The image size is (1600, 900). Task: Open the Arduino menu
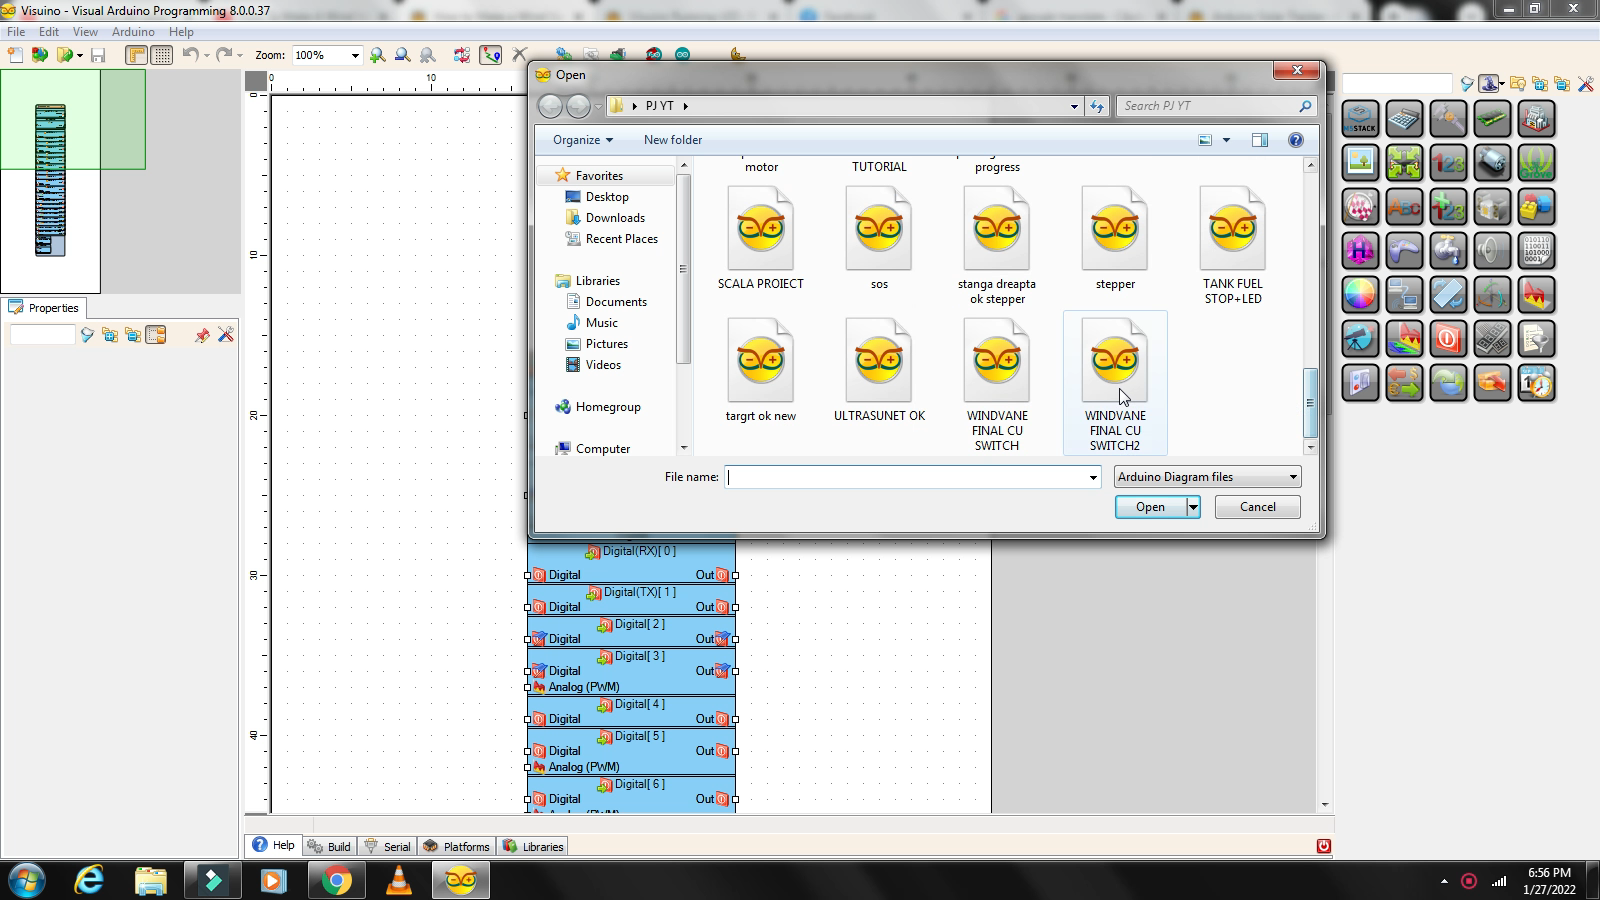pos(133,32)
